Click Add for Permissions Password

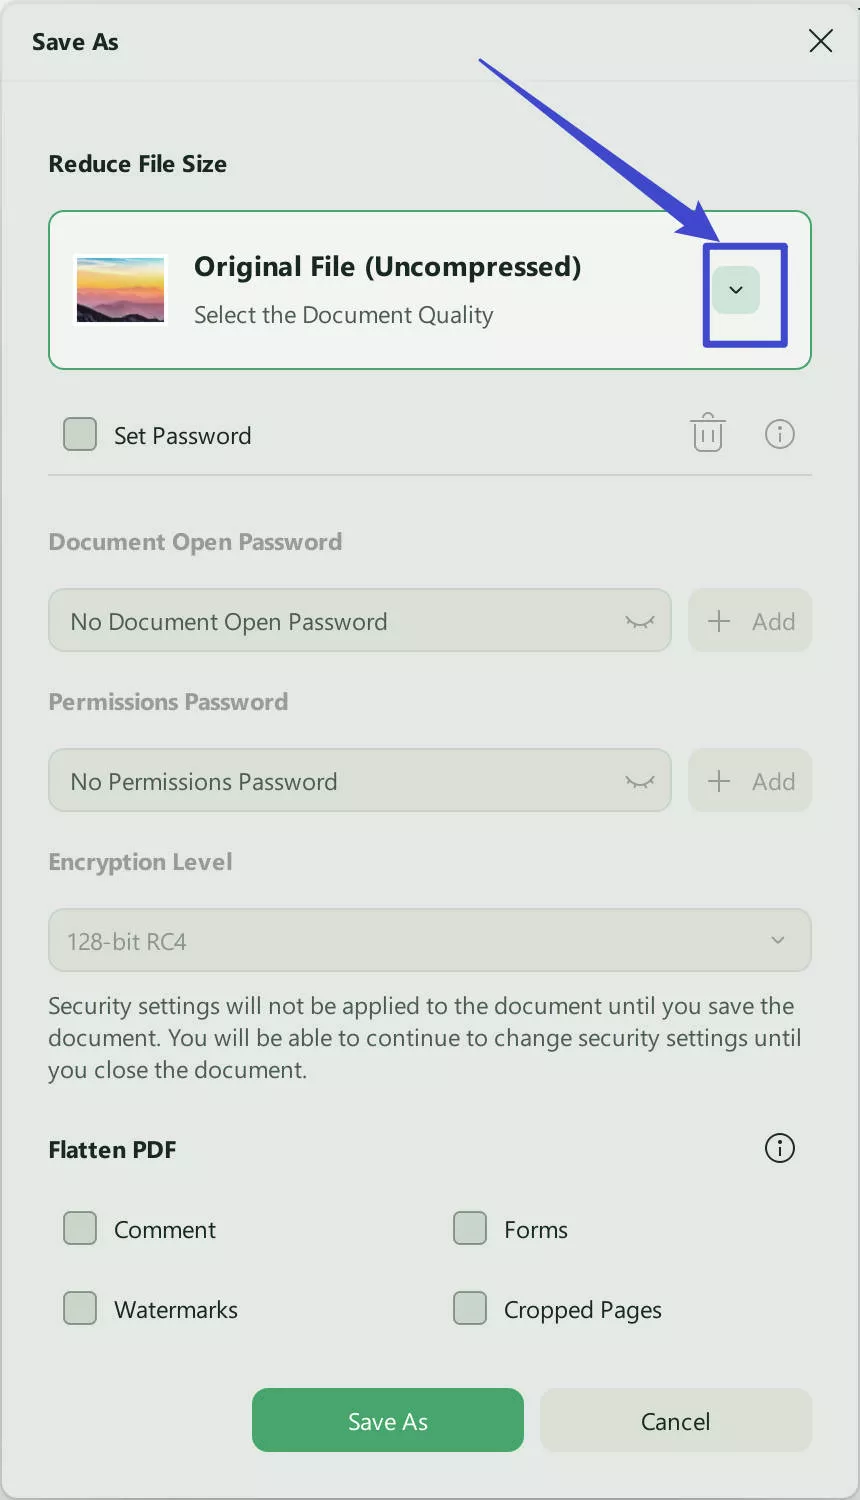[750, 781]
